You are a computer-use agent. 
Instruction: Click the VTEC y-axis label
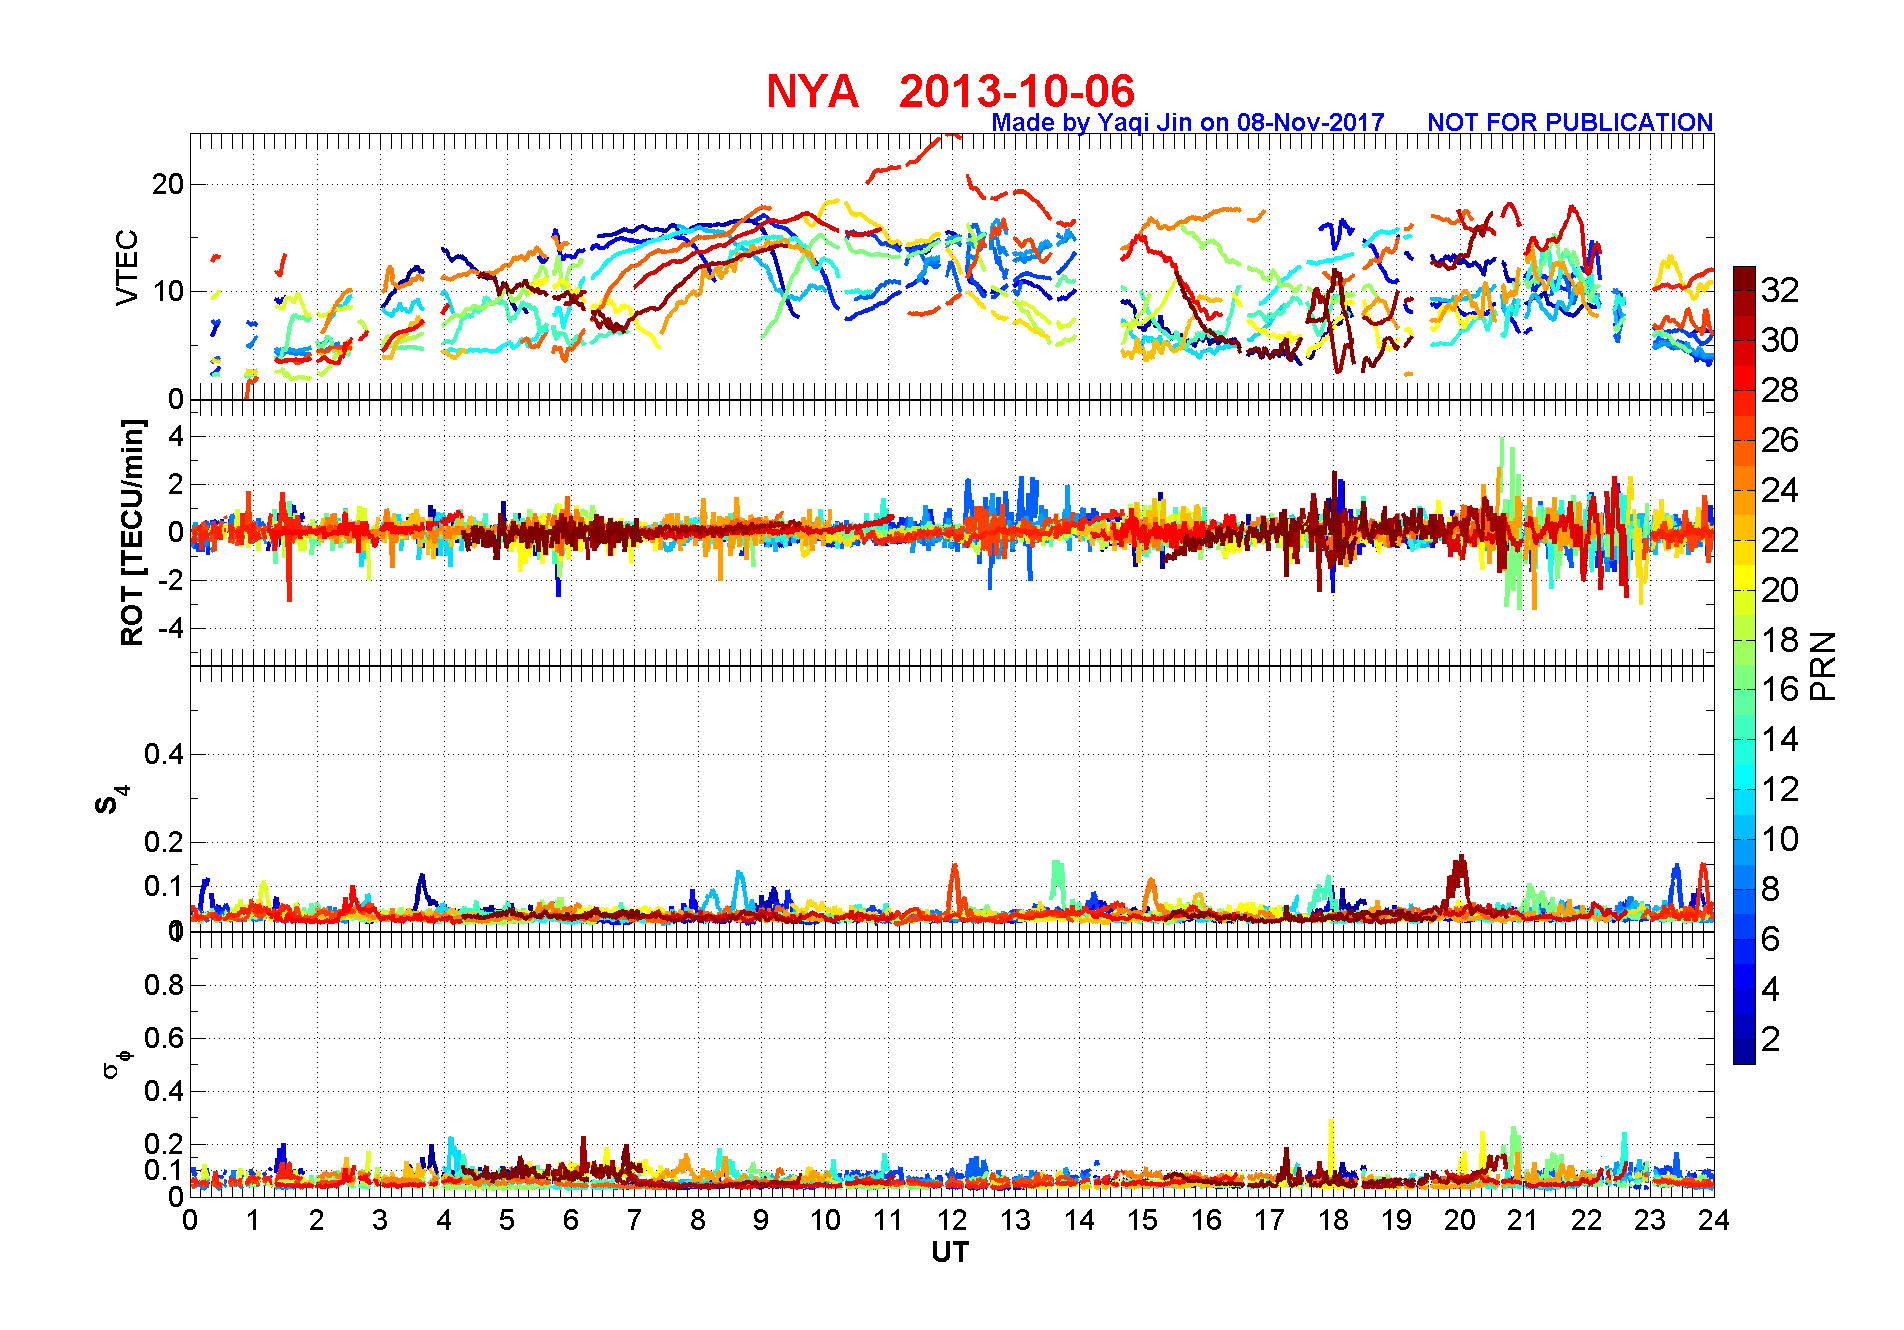(127, 267)
